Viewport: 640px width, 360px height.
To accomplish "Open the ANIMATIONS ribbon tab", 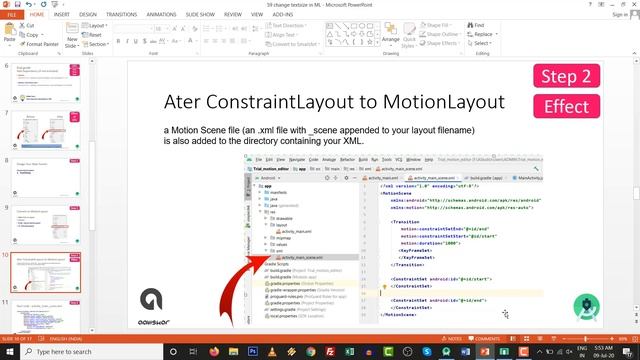I will coord(161,15).
